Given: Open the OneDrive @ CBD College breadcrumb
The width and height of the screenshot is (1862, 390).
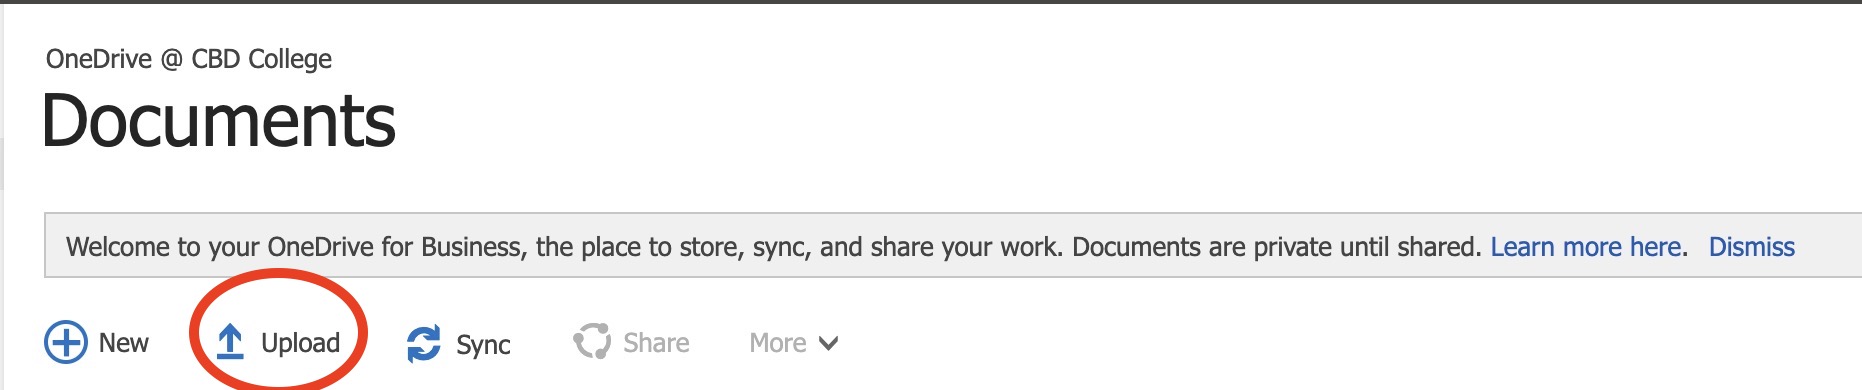Looking at the screenshot, I should tap(189, 59).
